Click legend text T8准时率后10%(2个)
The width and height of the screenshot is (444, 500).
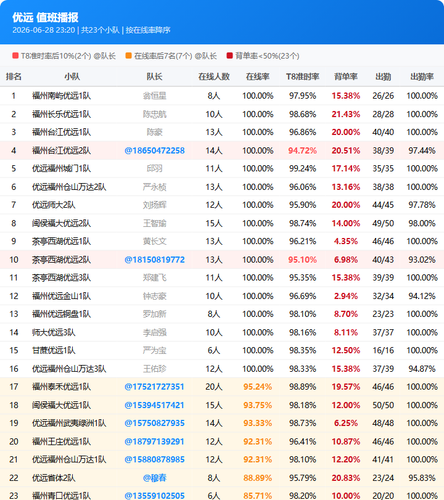click(56, 56)
